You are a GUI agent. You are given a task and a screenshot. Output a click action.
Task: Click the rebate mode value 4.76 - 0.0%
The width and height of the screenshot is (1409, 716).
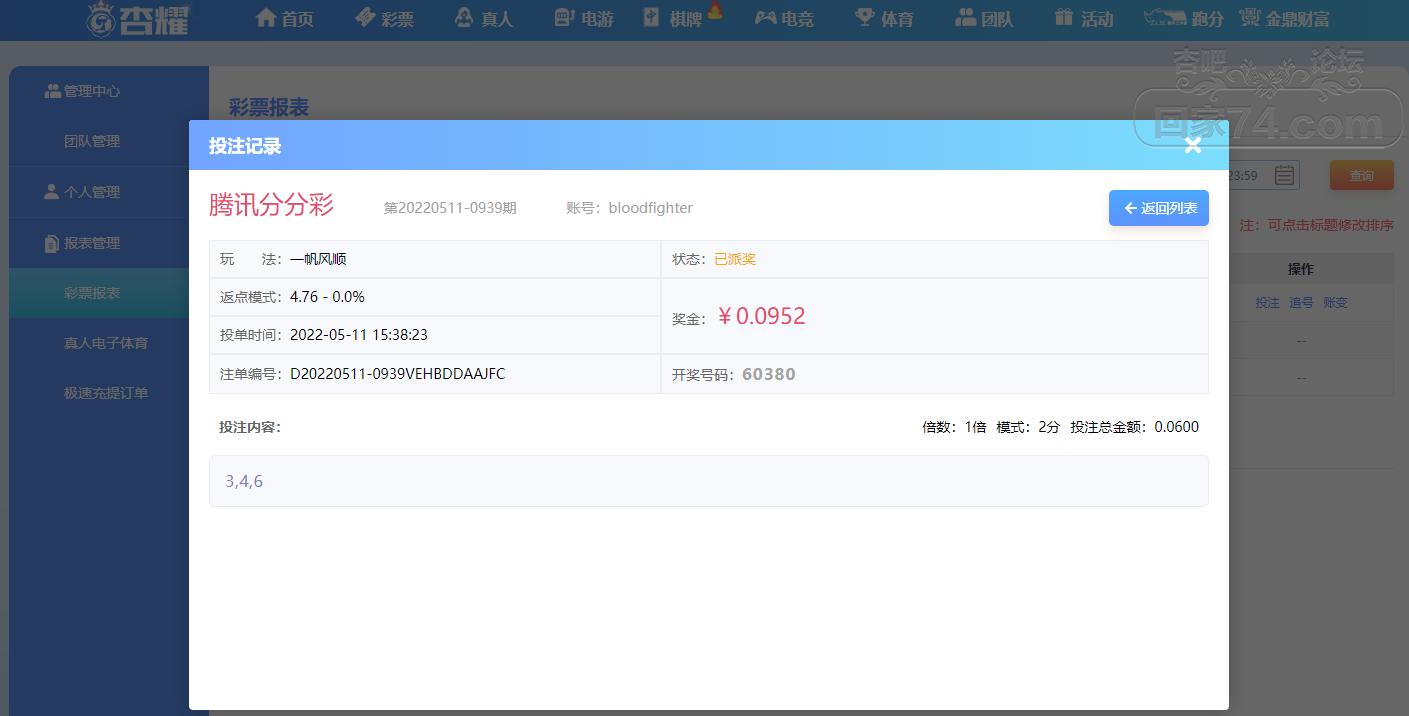coord(327,297)
